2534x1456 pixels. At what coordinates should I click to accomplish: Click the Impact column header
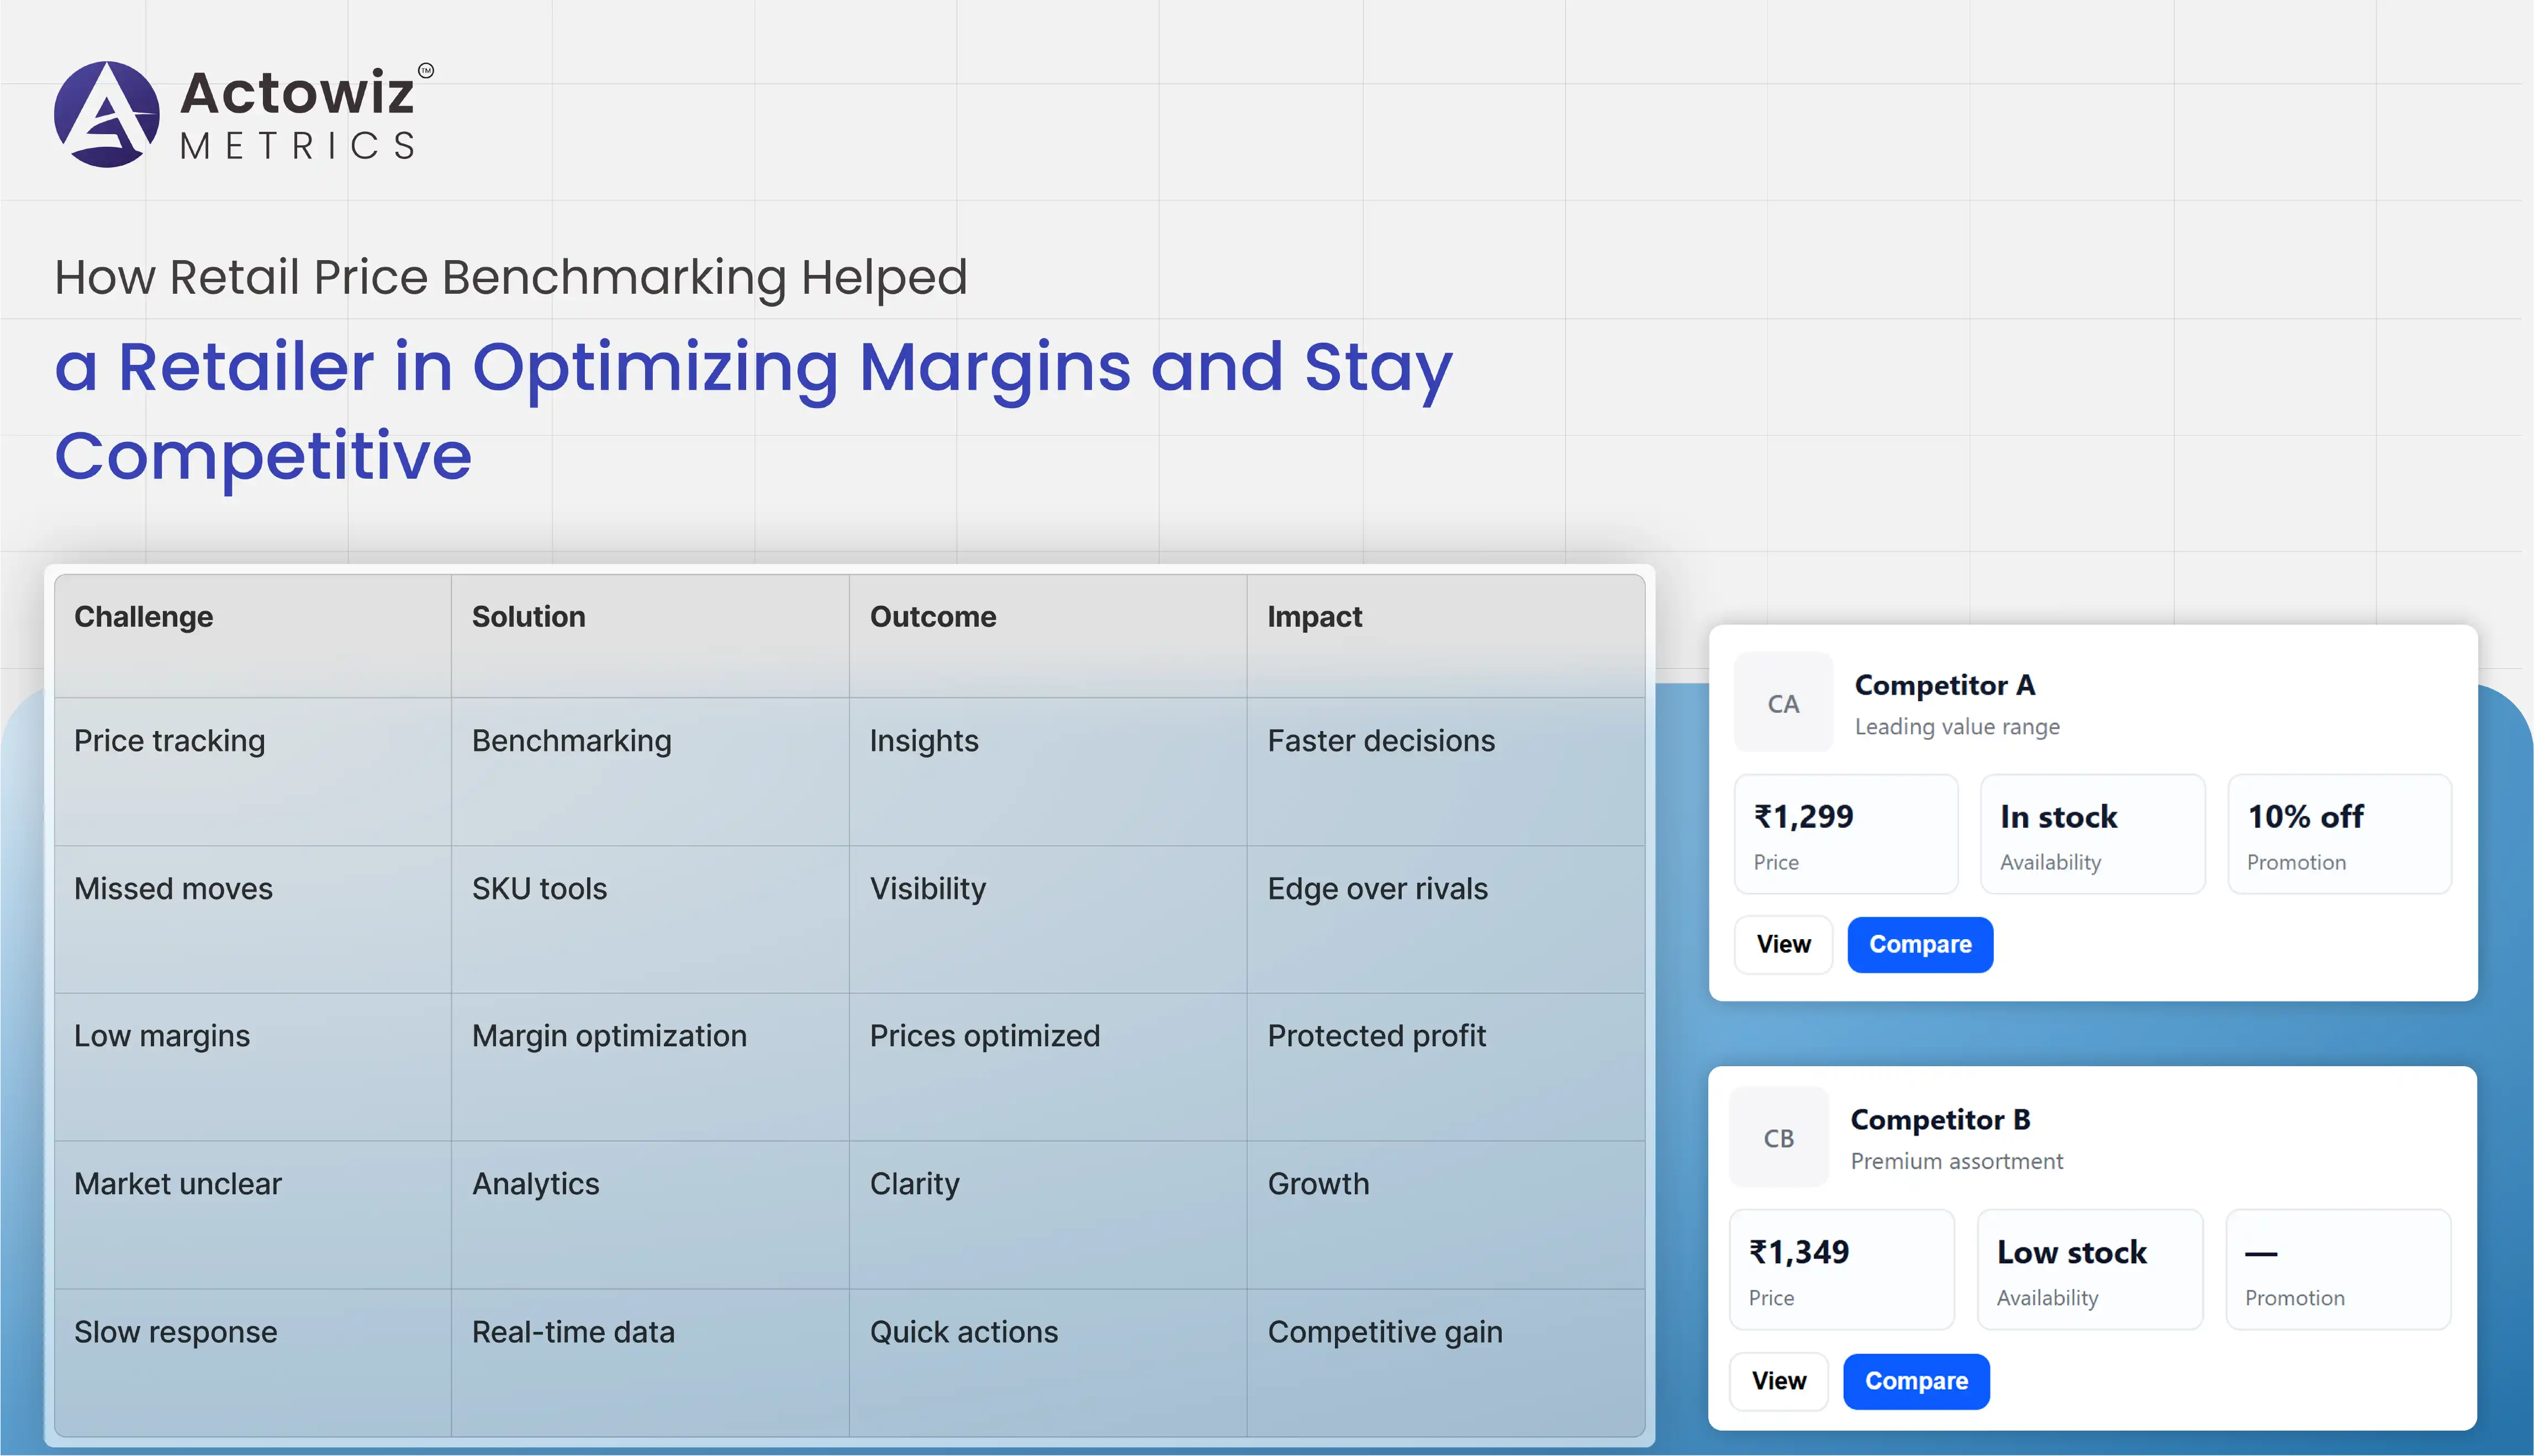[x=1314, y=617]
